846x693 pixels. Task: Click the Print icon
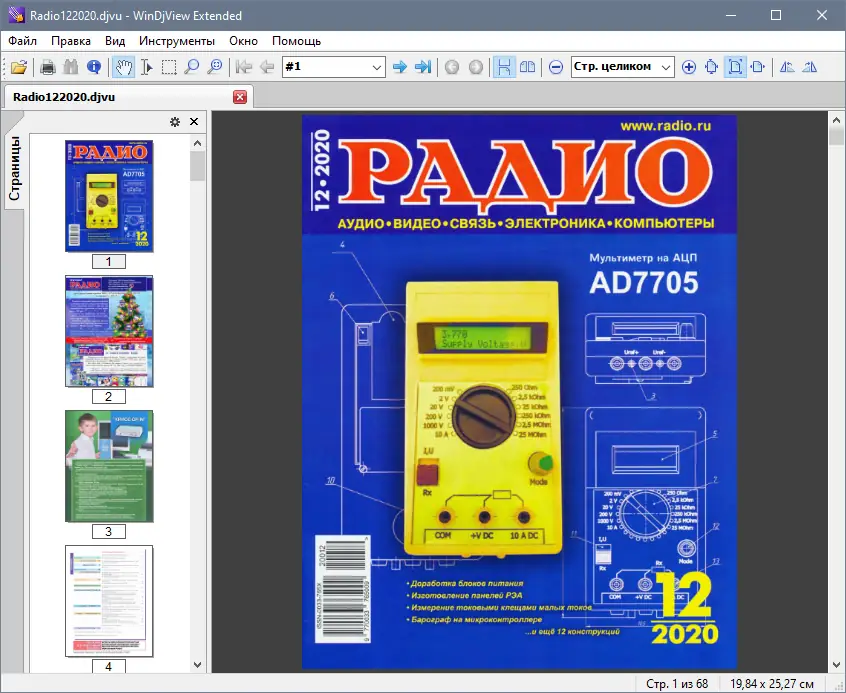click(48, 67)
